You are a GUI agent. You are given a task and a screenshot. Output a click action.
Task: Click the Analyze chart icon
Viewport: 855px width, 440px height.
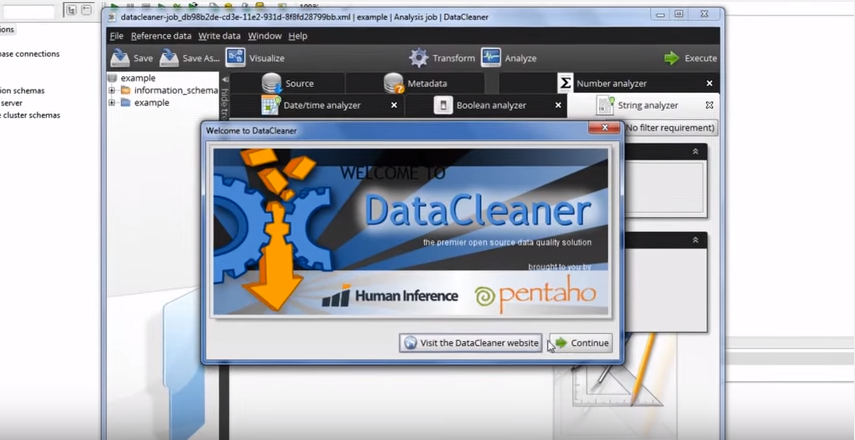click(491, 58)
